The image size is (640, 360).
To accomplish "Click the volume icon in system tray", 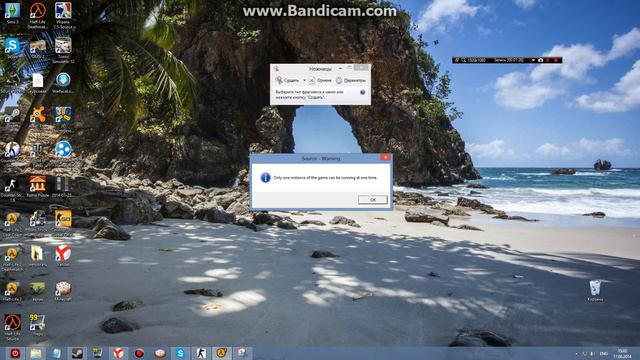I will pos(592,353).
